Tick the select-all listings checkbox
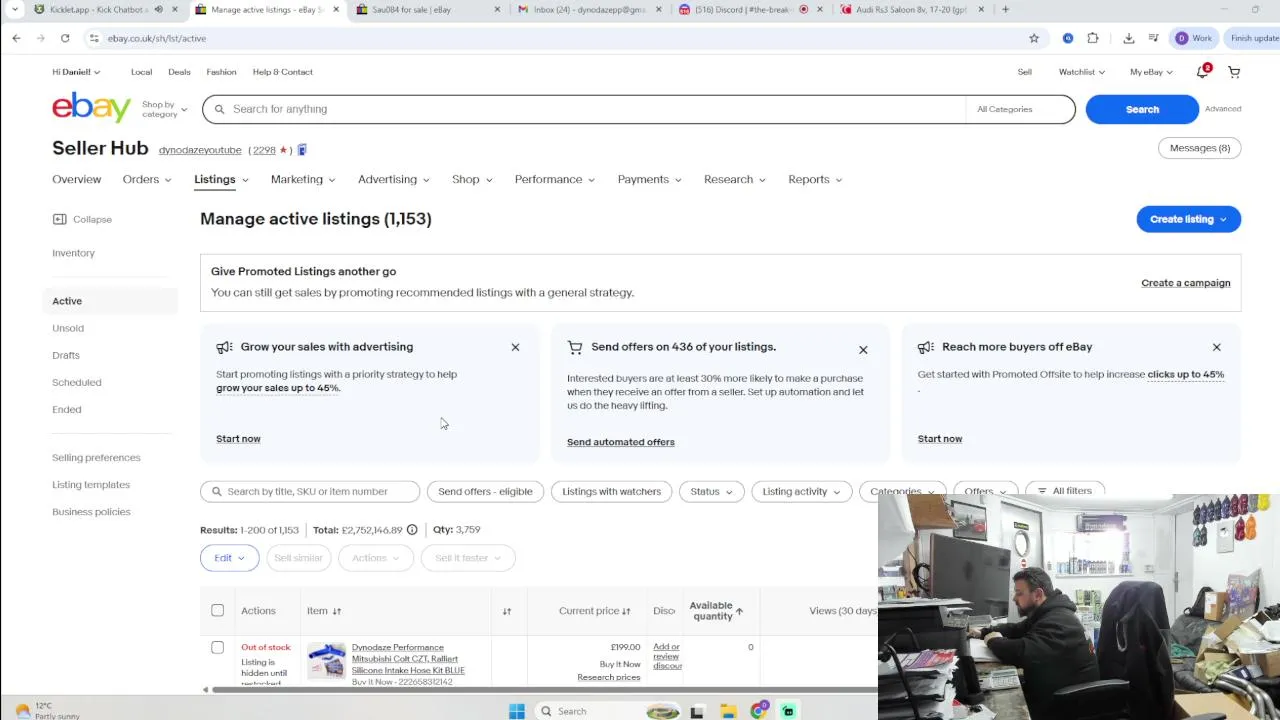The width and height of the screenshot is (1280, 720). pos(217,610)
